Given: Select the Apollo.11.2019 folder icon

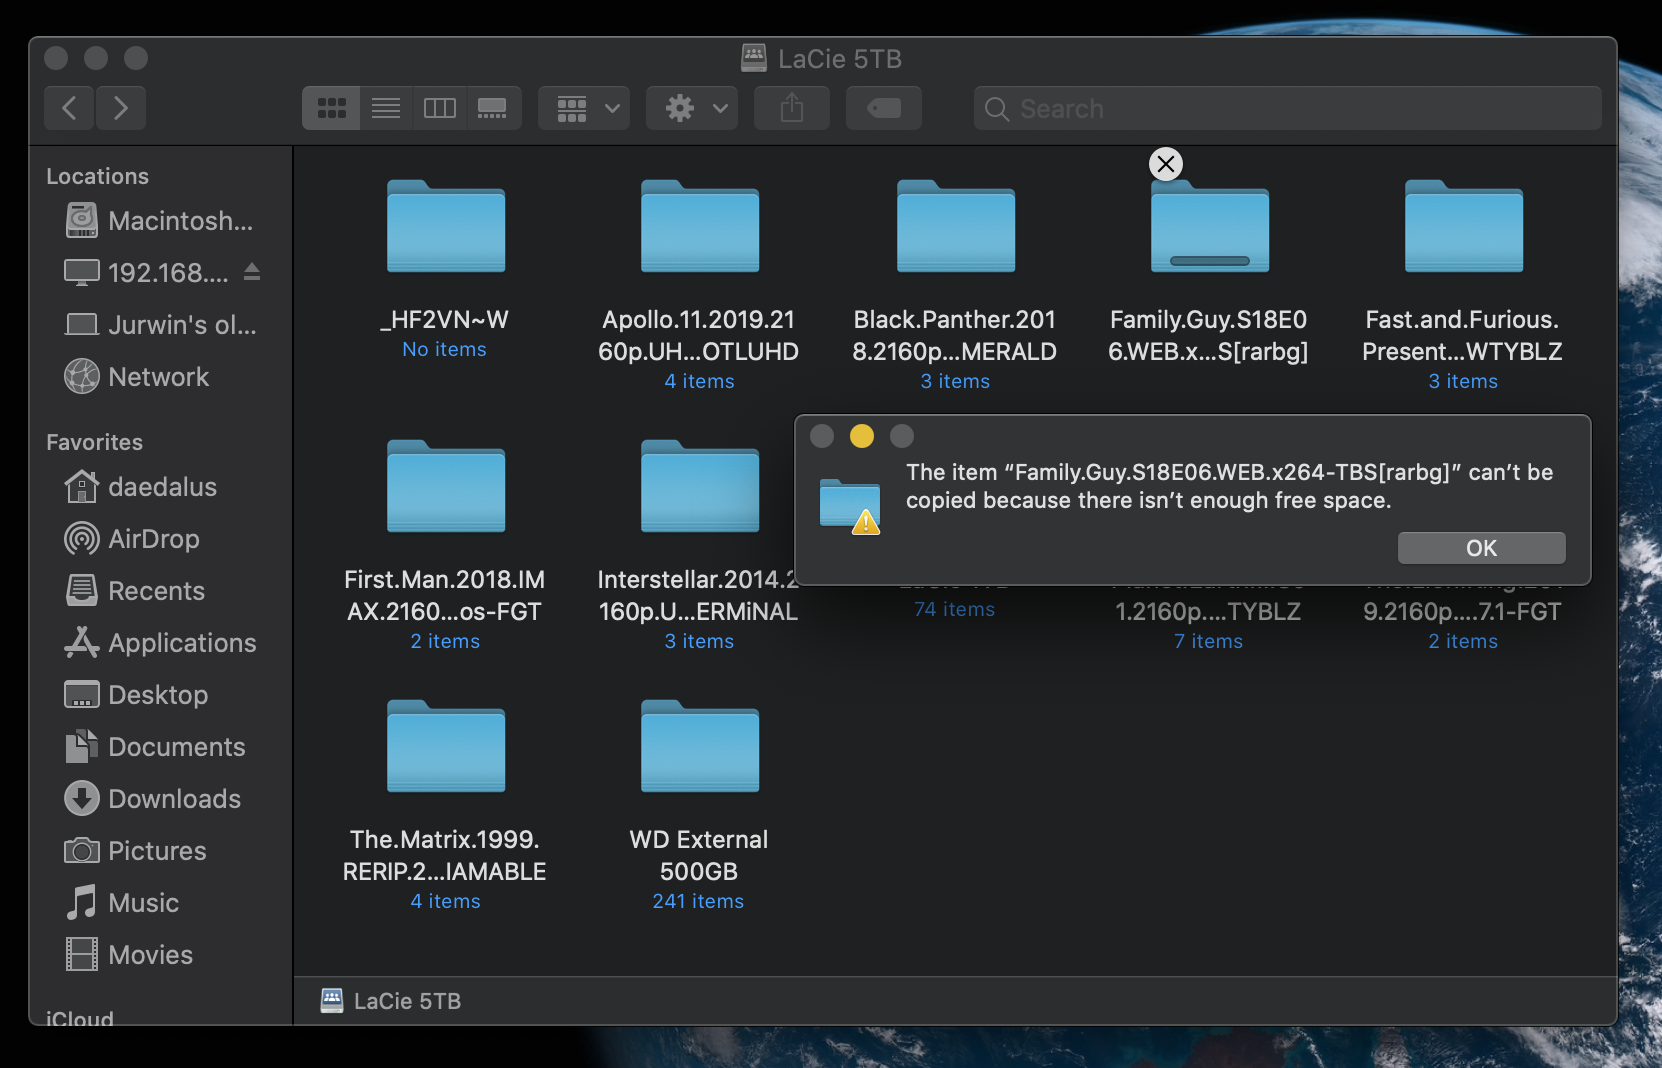Looking at the screenshot, I should click(x=700, y=226).
